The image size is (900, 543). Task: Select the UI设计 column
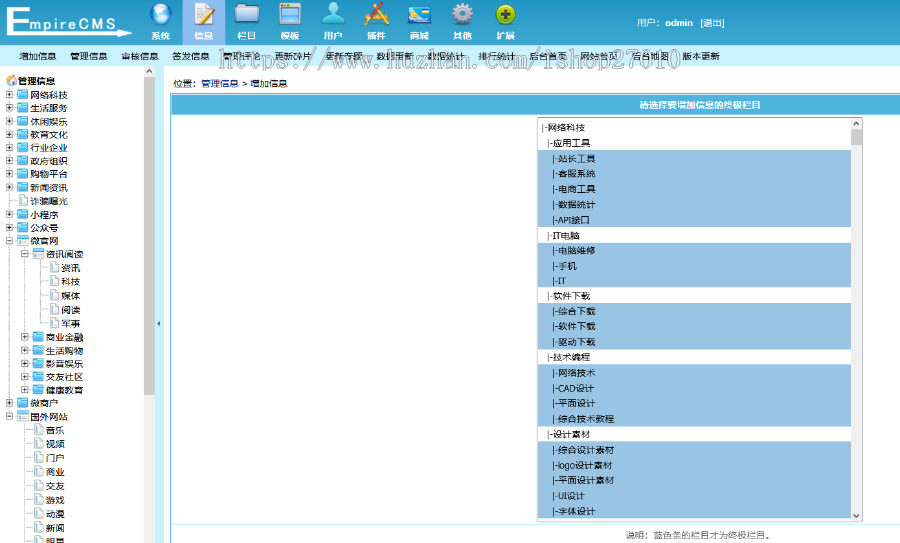(x=695, y=496)
